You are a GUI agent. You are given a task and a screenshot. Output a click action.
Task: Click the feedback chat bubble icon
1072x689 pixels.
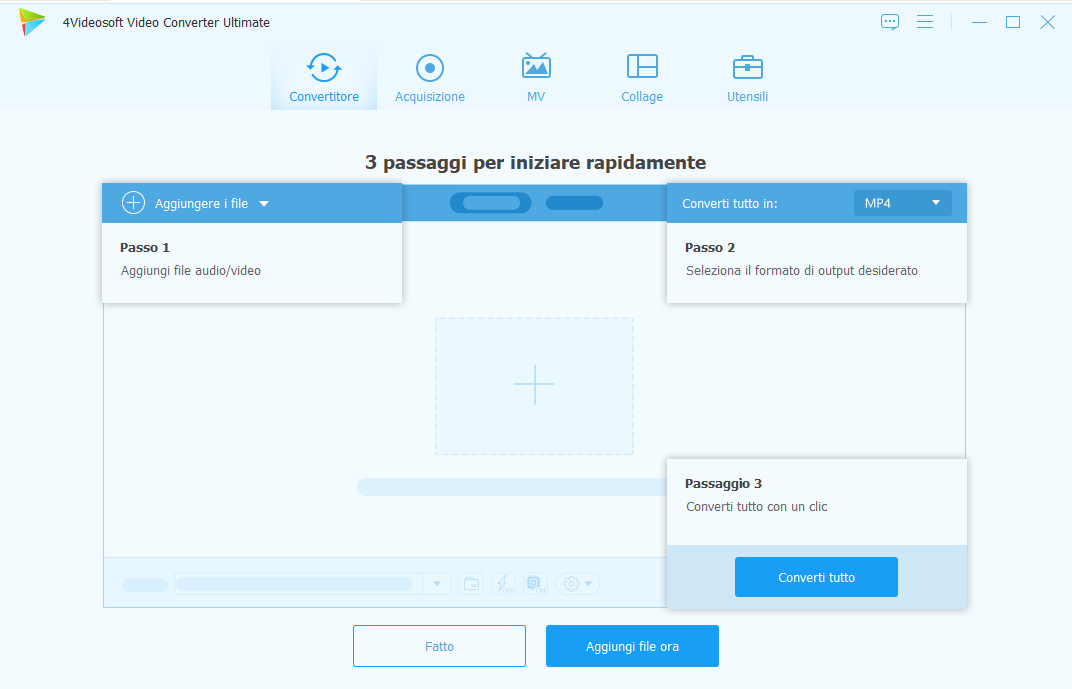point(889,22)
